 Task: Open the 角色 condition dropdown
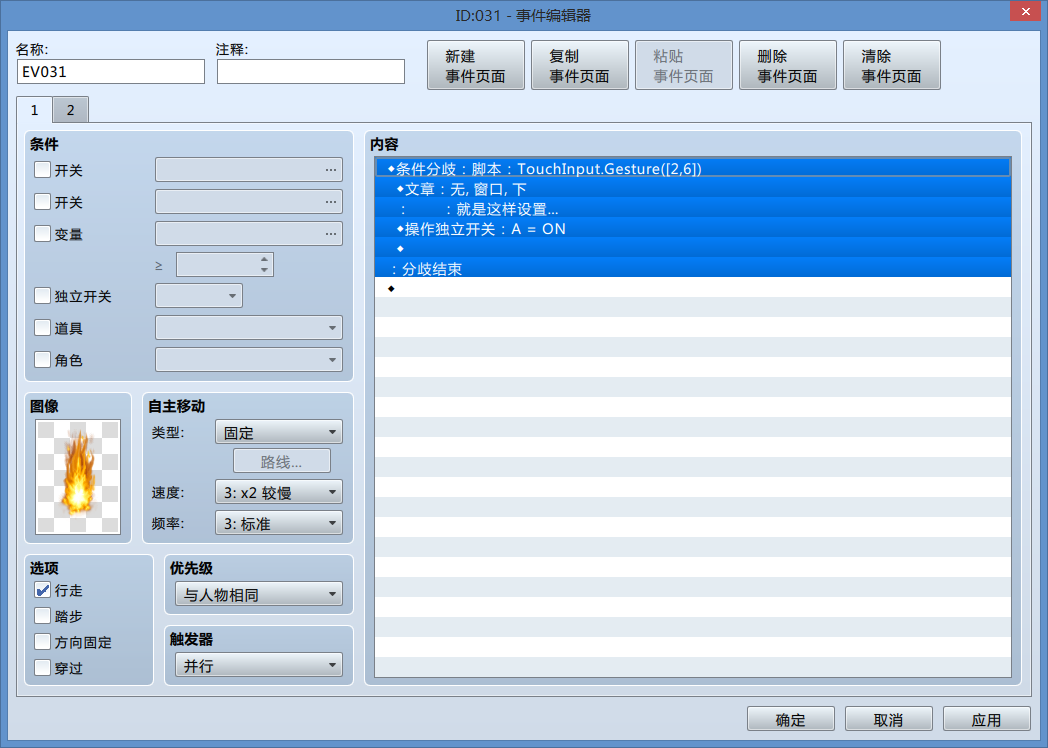point(249,360)
